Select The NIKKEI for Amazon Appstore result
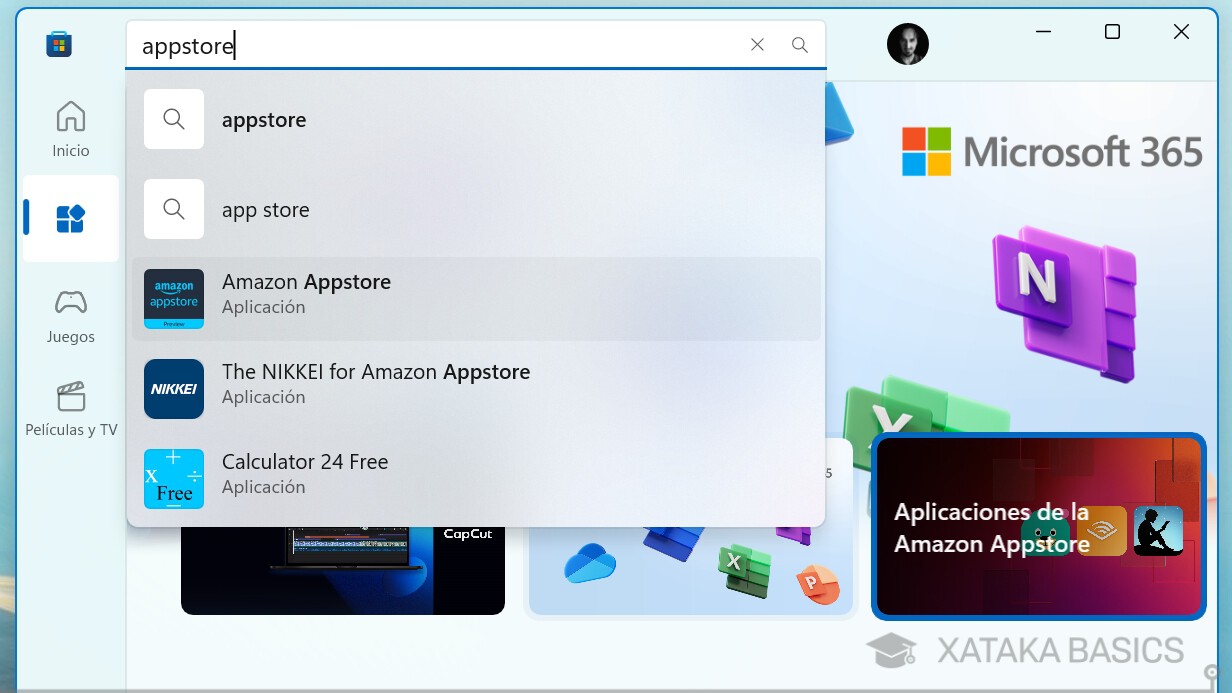This screenshot has height=693, width=1232. tap(476, 389)
